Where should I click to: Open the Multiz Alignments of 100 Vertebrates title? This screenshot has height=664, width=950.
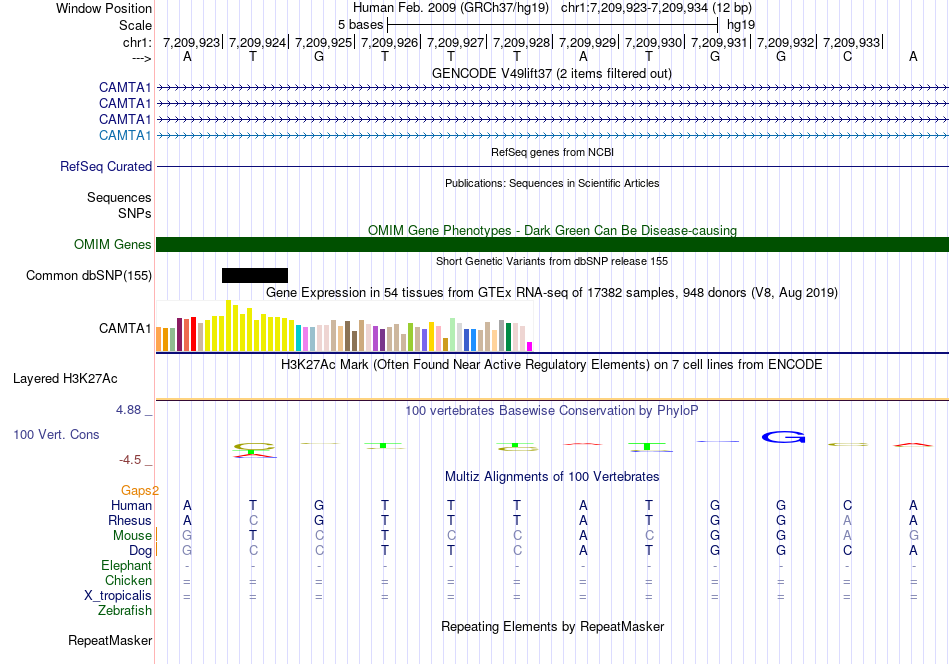[x=552, y=477]
